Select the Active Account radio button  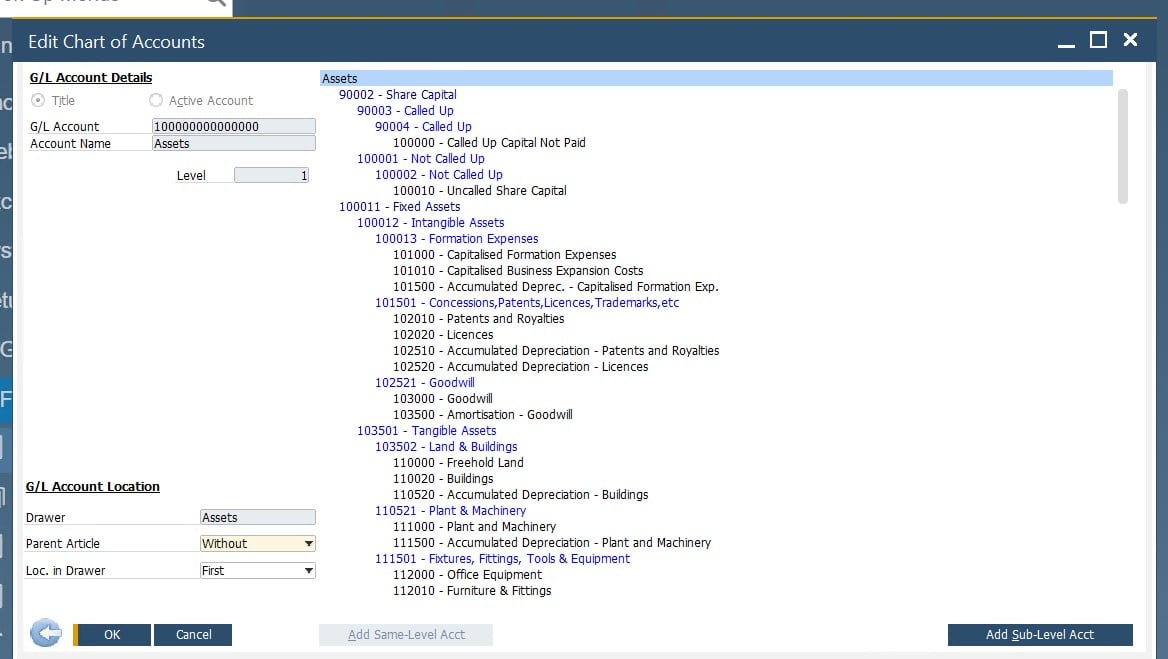coord(156,101)
